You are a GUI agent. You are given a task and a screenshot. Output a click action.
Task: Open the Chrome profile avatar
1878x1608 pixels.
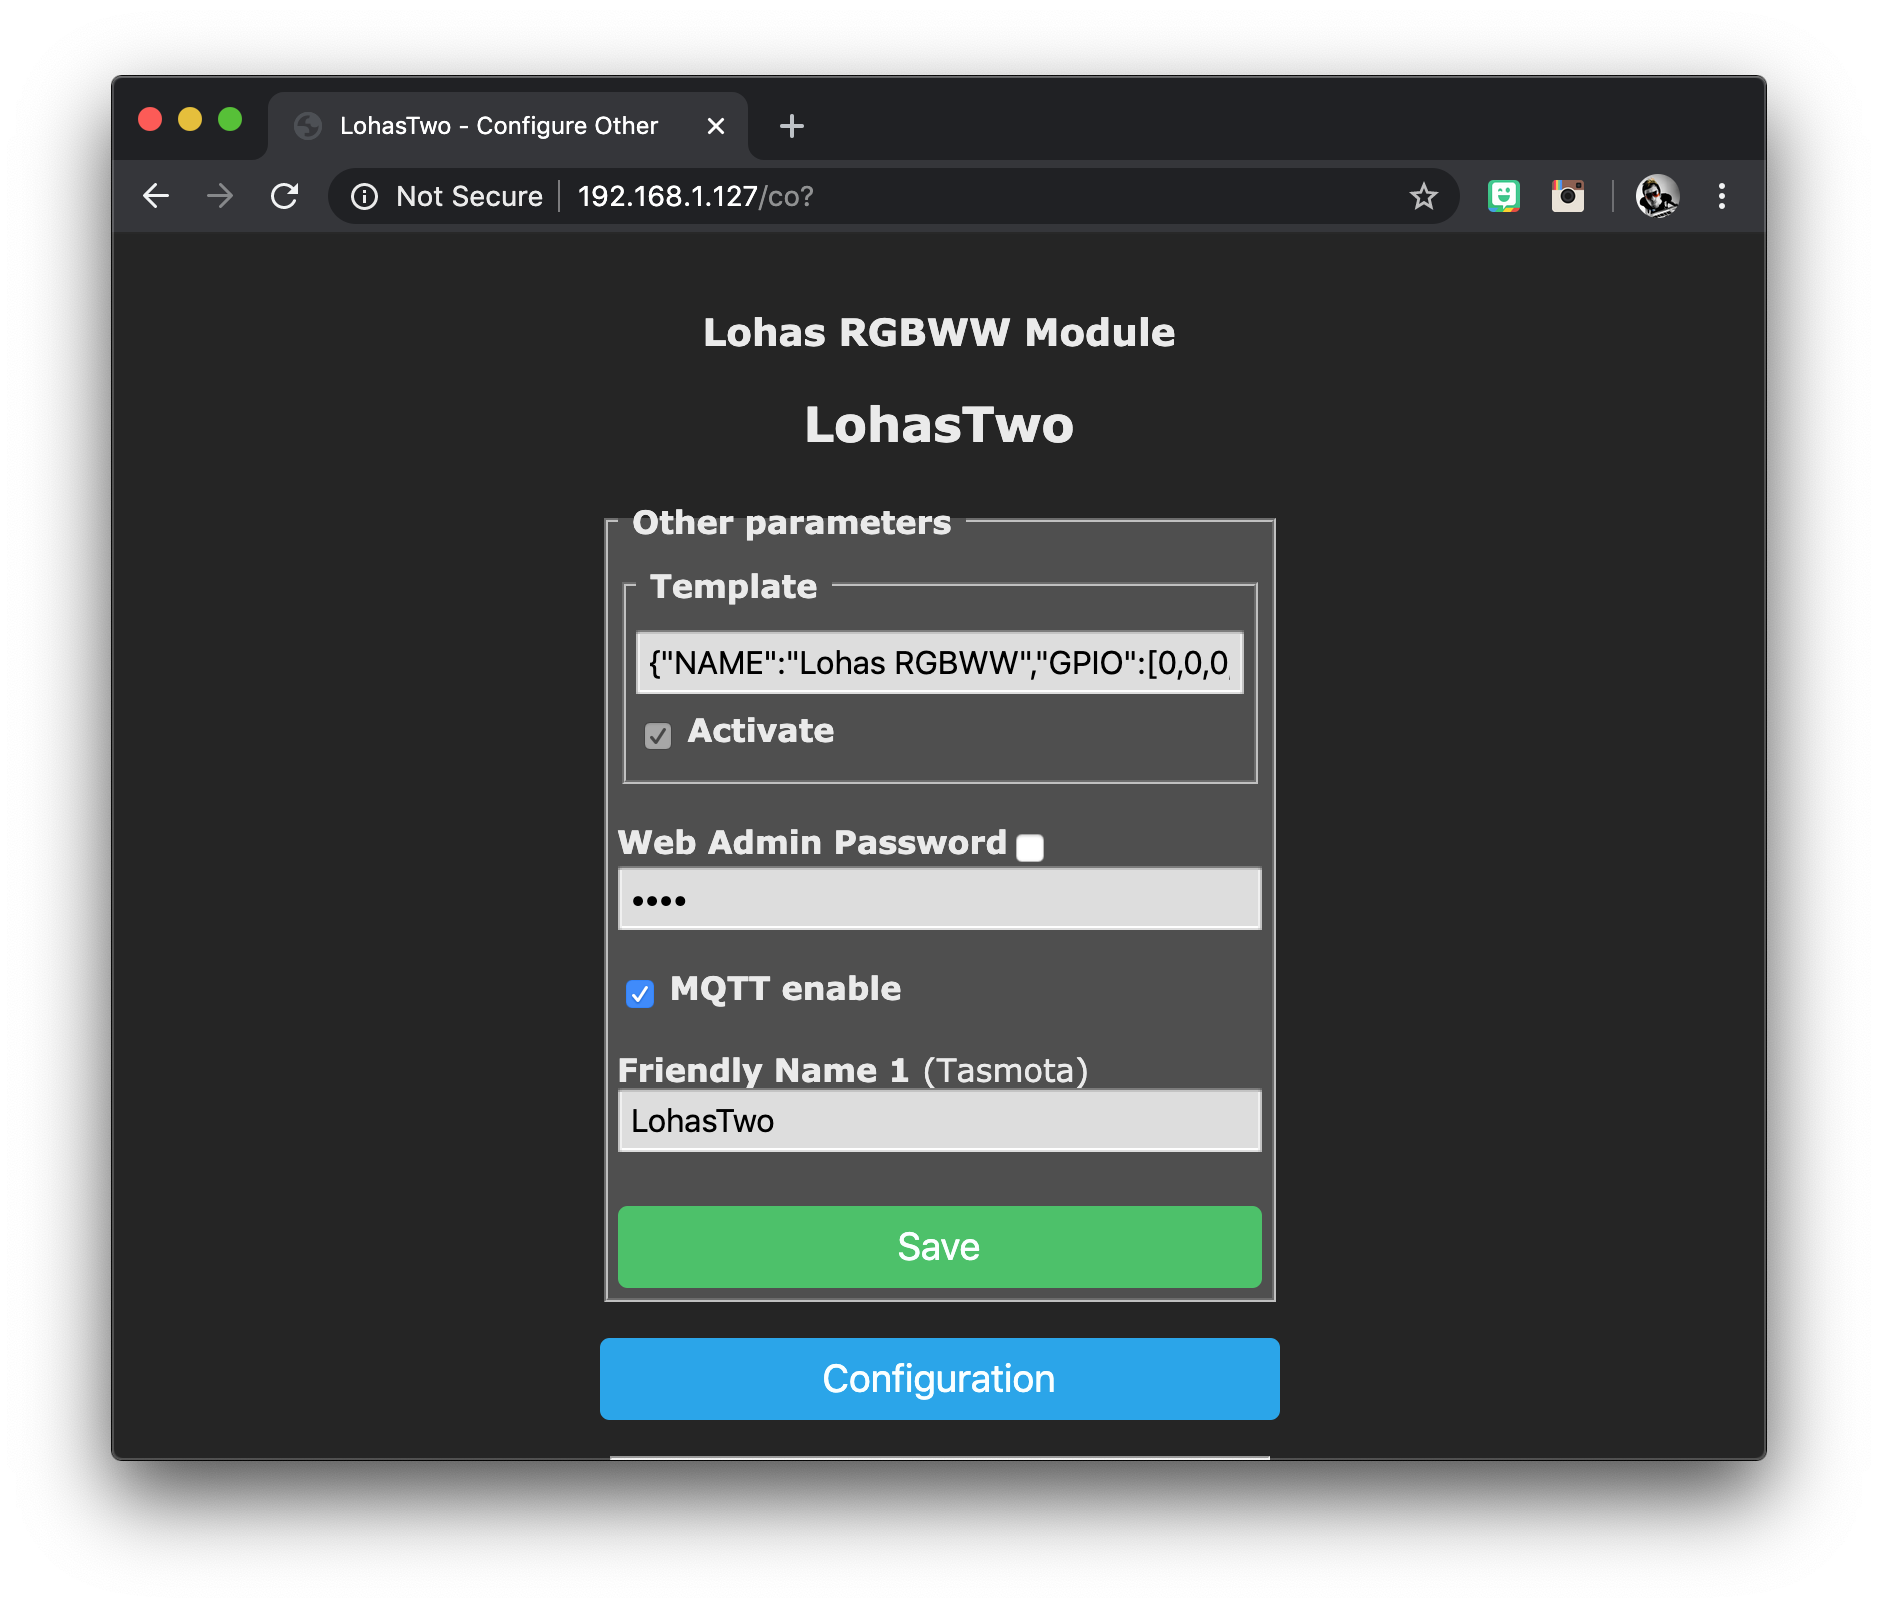(1657, 196)
